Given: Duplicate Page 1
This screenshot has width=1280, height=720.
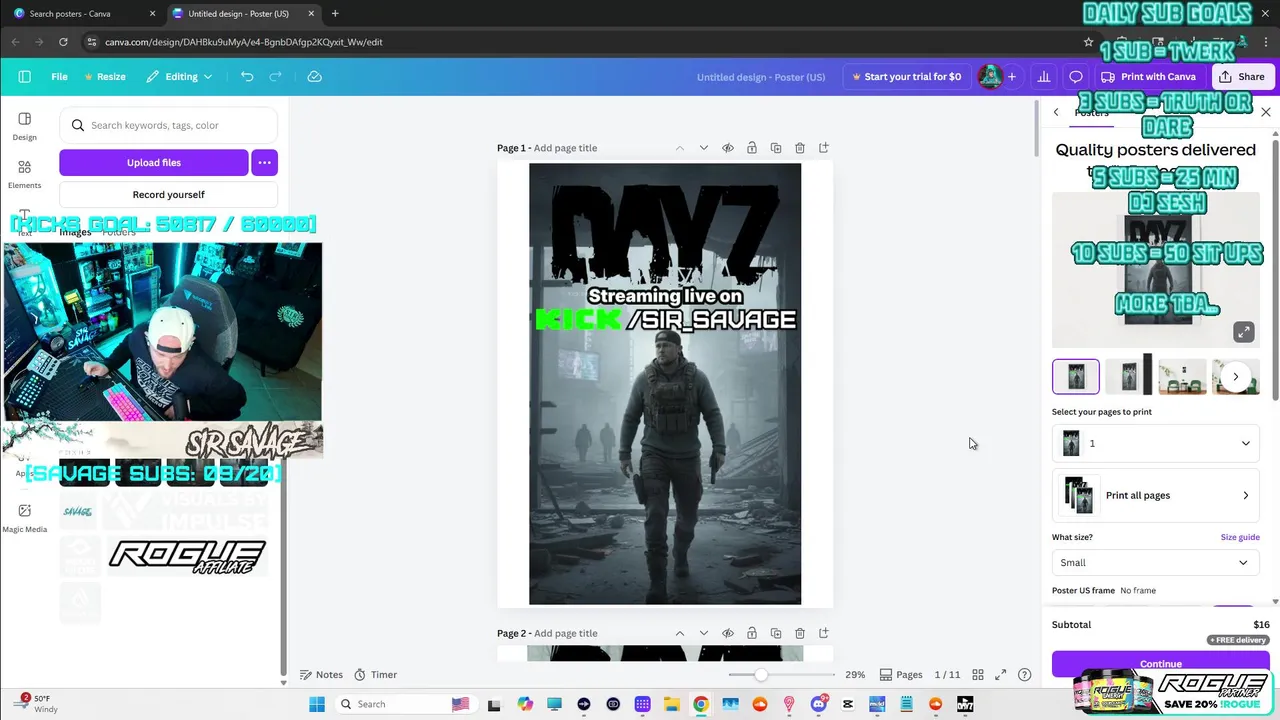Looking at the screenshot, I should [776, 148].
